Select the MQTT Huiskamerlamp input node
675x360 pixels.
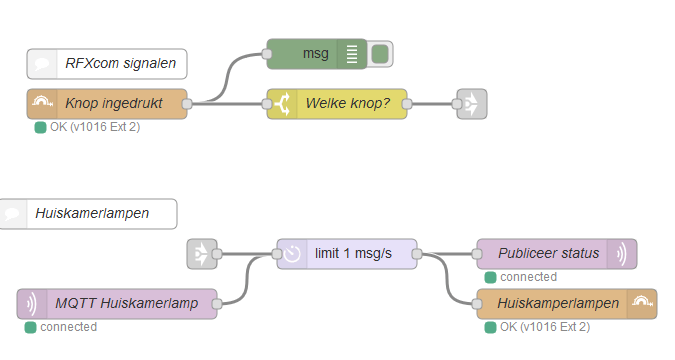117,304
